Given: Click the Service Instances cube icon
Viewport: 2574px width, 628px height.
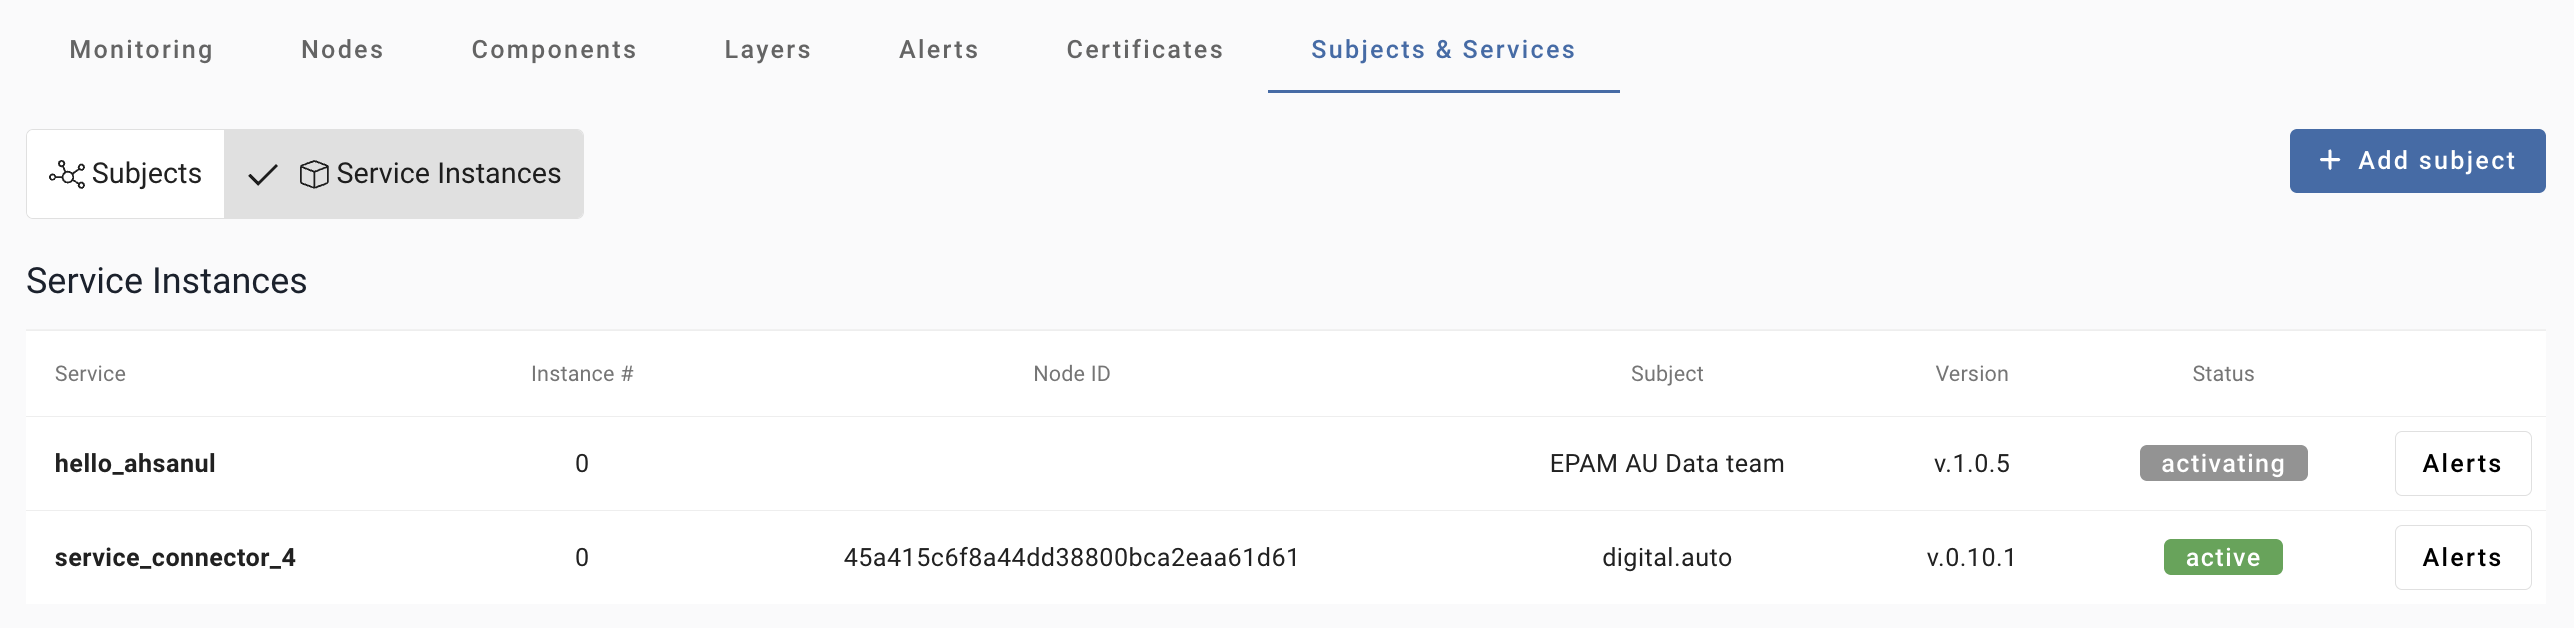Looking at the screenshot, I should [x=314, y=174].
